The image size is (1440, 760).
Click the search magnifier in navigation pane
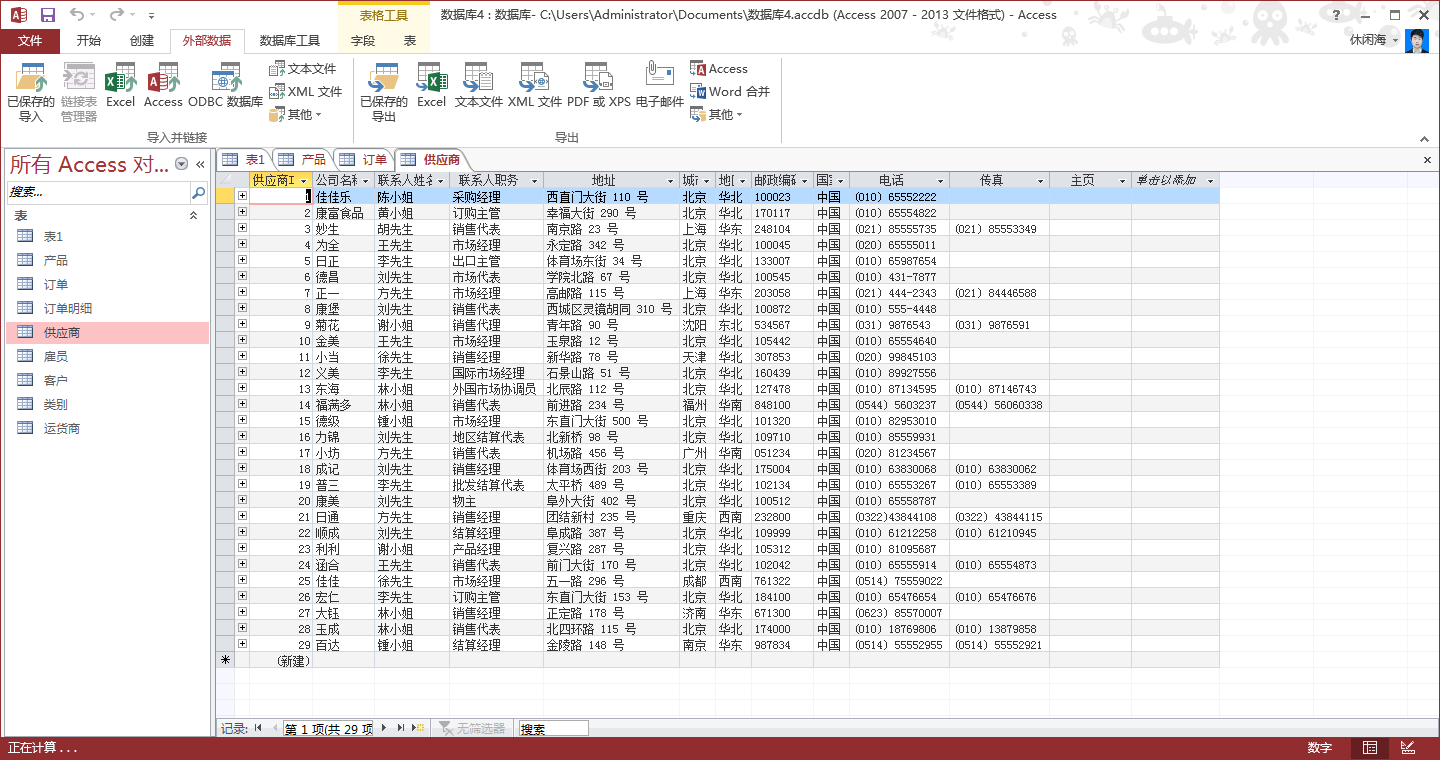pos(198,192)
